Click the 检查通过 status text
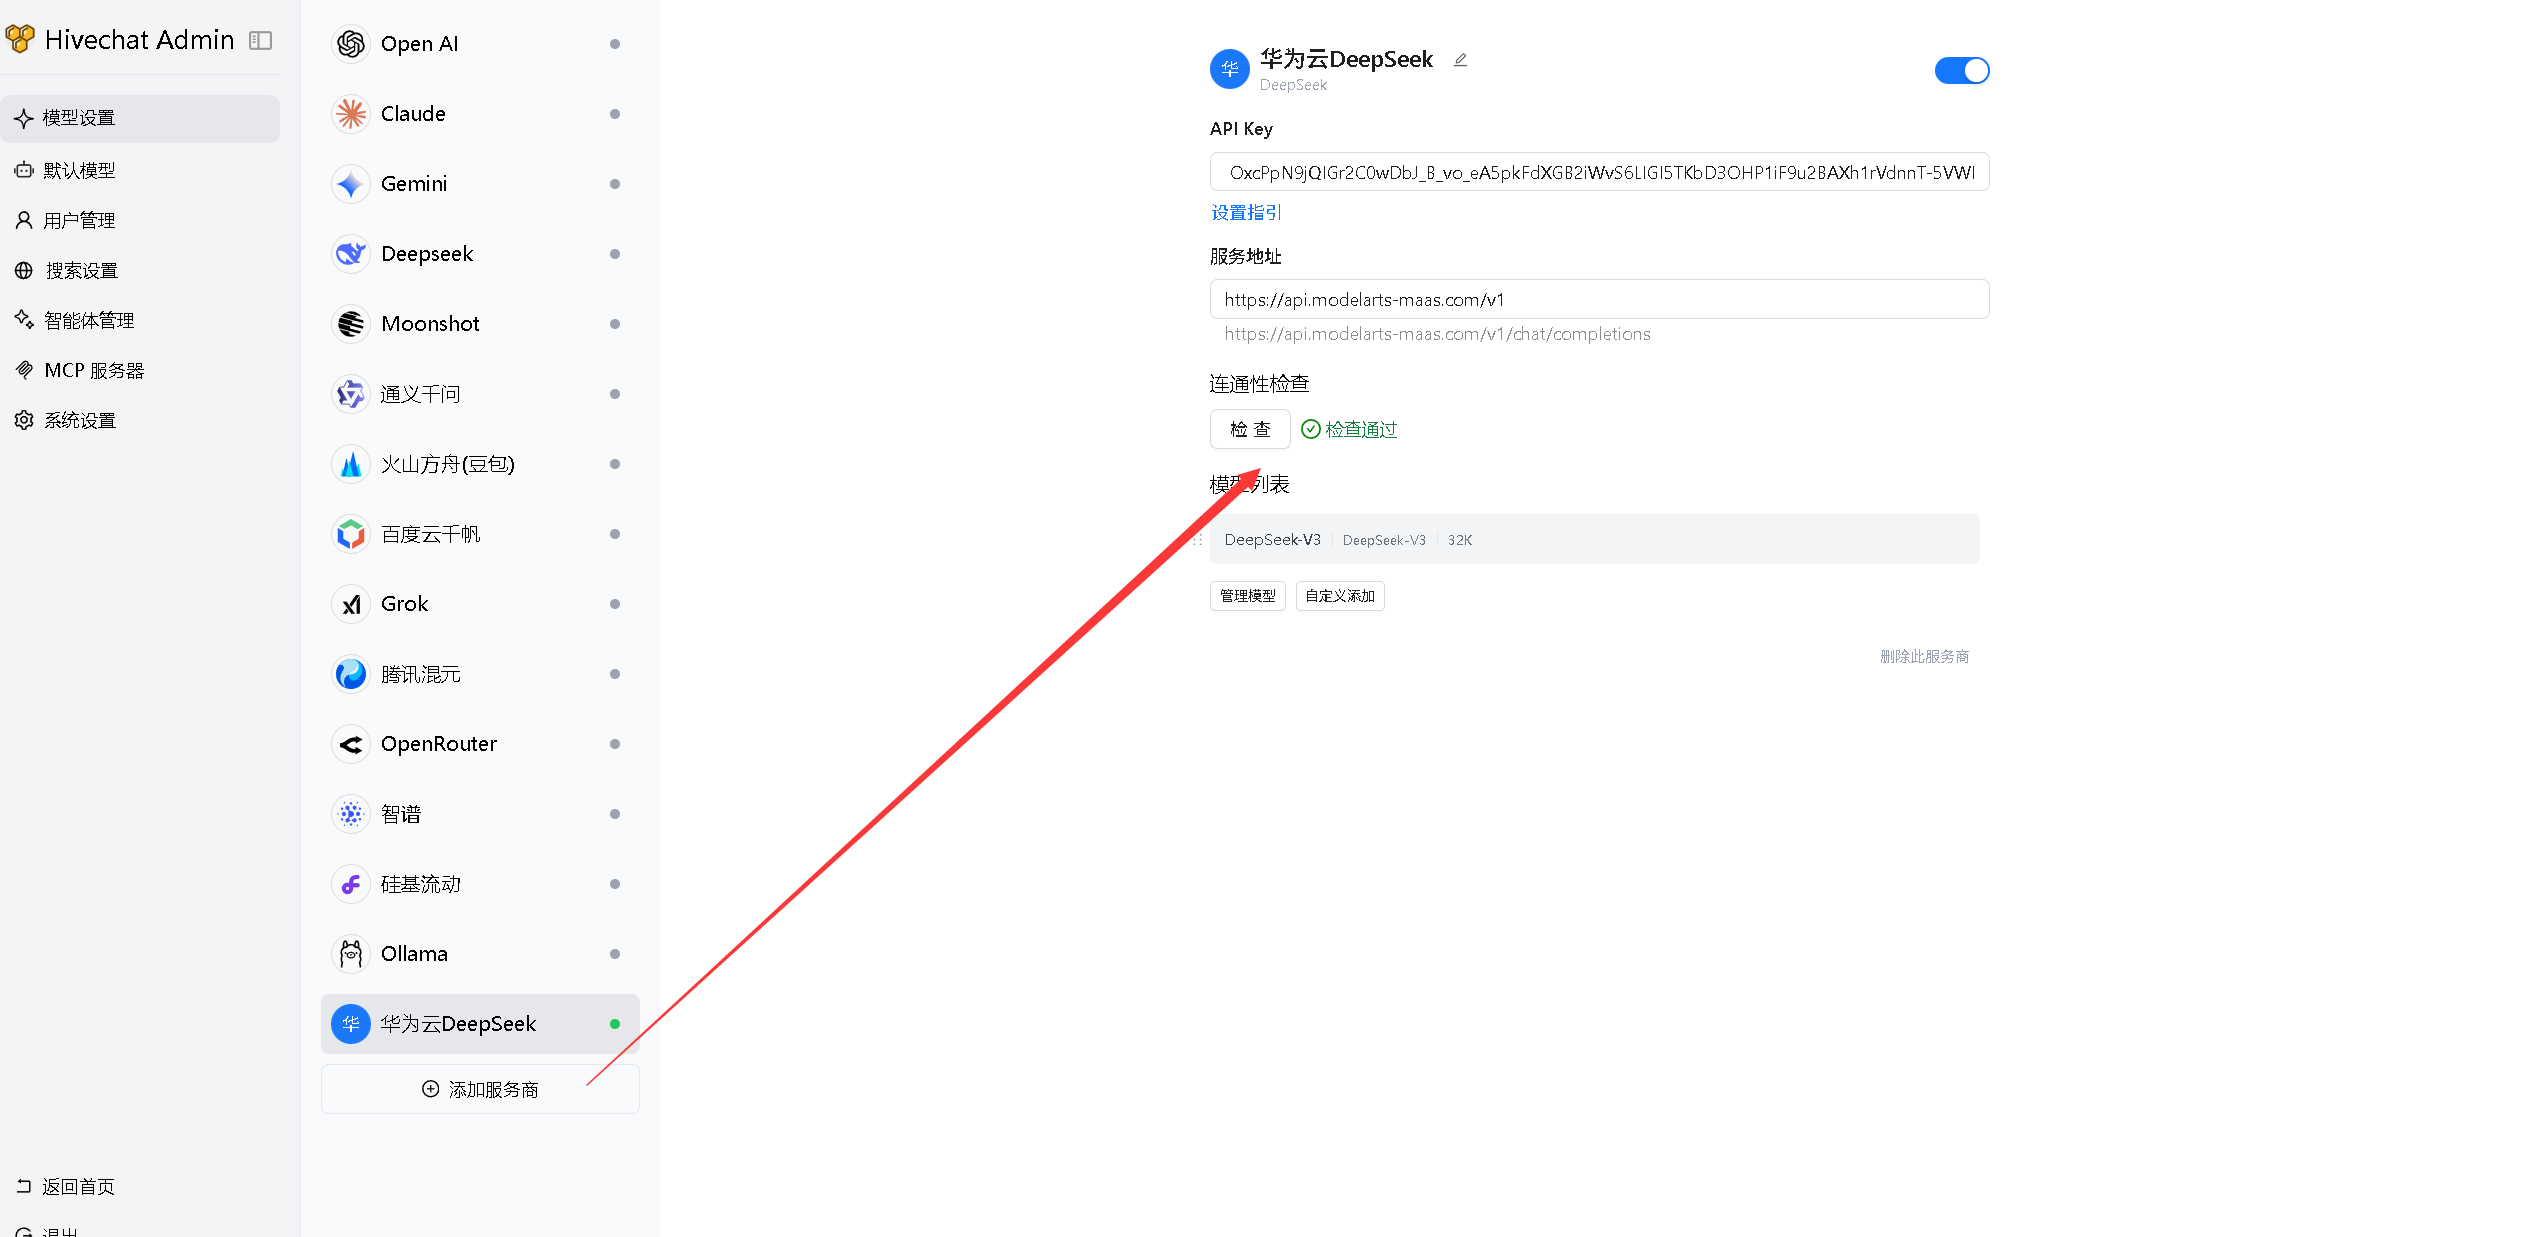Screen dimensions: 2531x1237 click(1361, 429)
